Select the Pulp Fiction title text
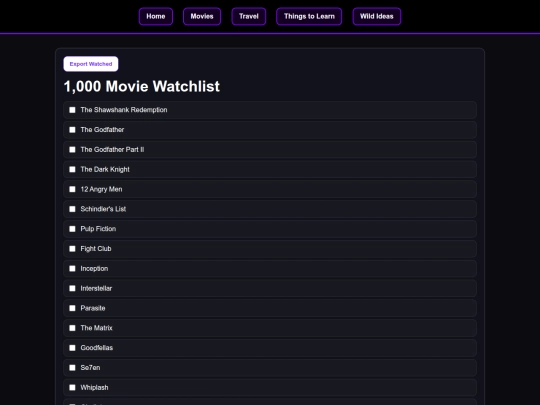 click(98, 229)
